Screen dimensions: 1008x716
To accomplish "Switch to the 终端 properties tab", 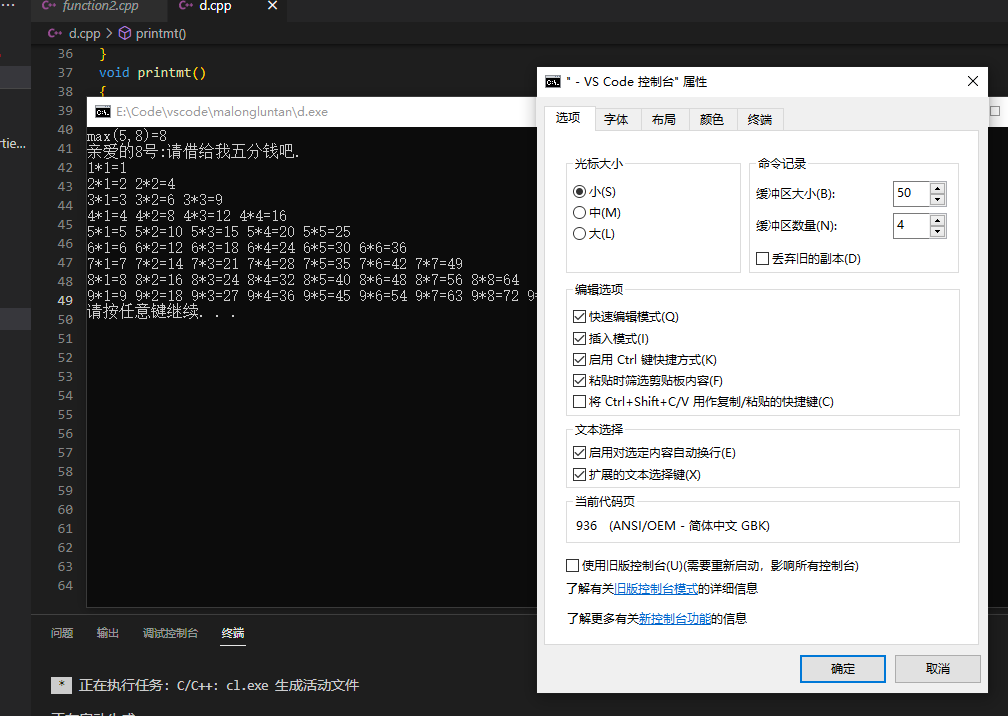I will (x=760, y=120).
